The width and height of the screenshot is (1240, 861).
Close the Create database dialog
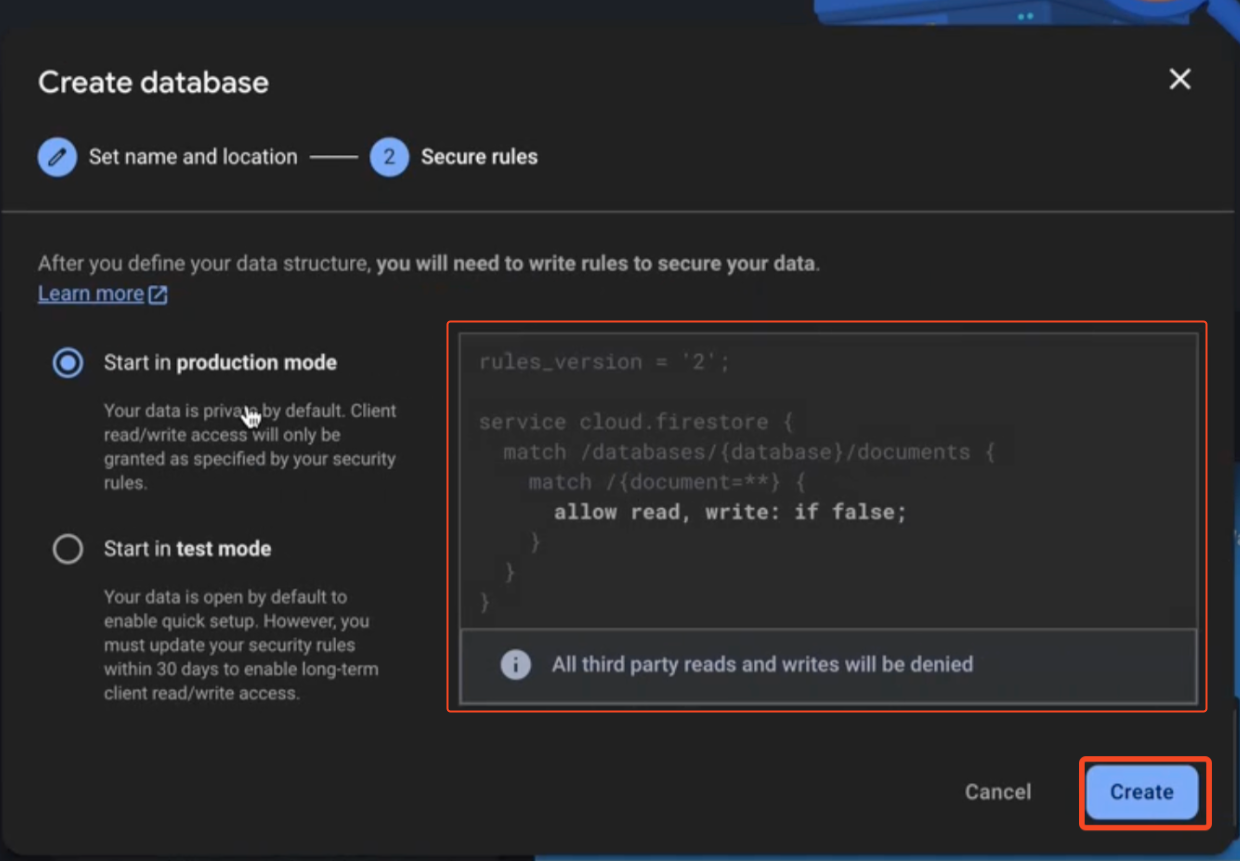[1180, 79]
